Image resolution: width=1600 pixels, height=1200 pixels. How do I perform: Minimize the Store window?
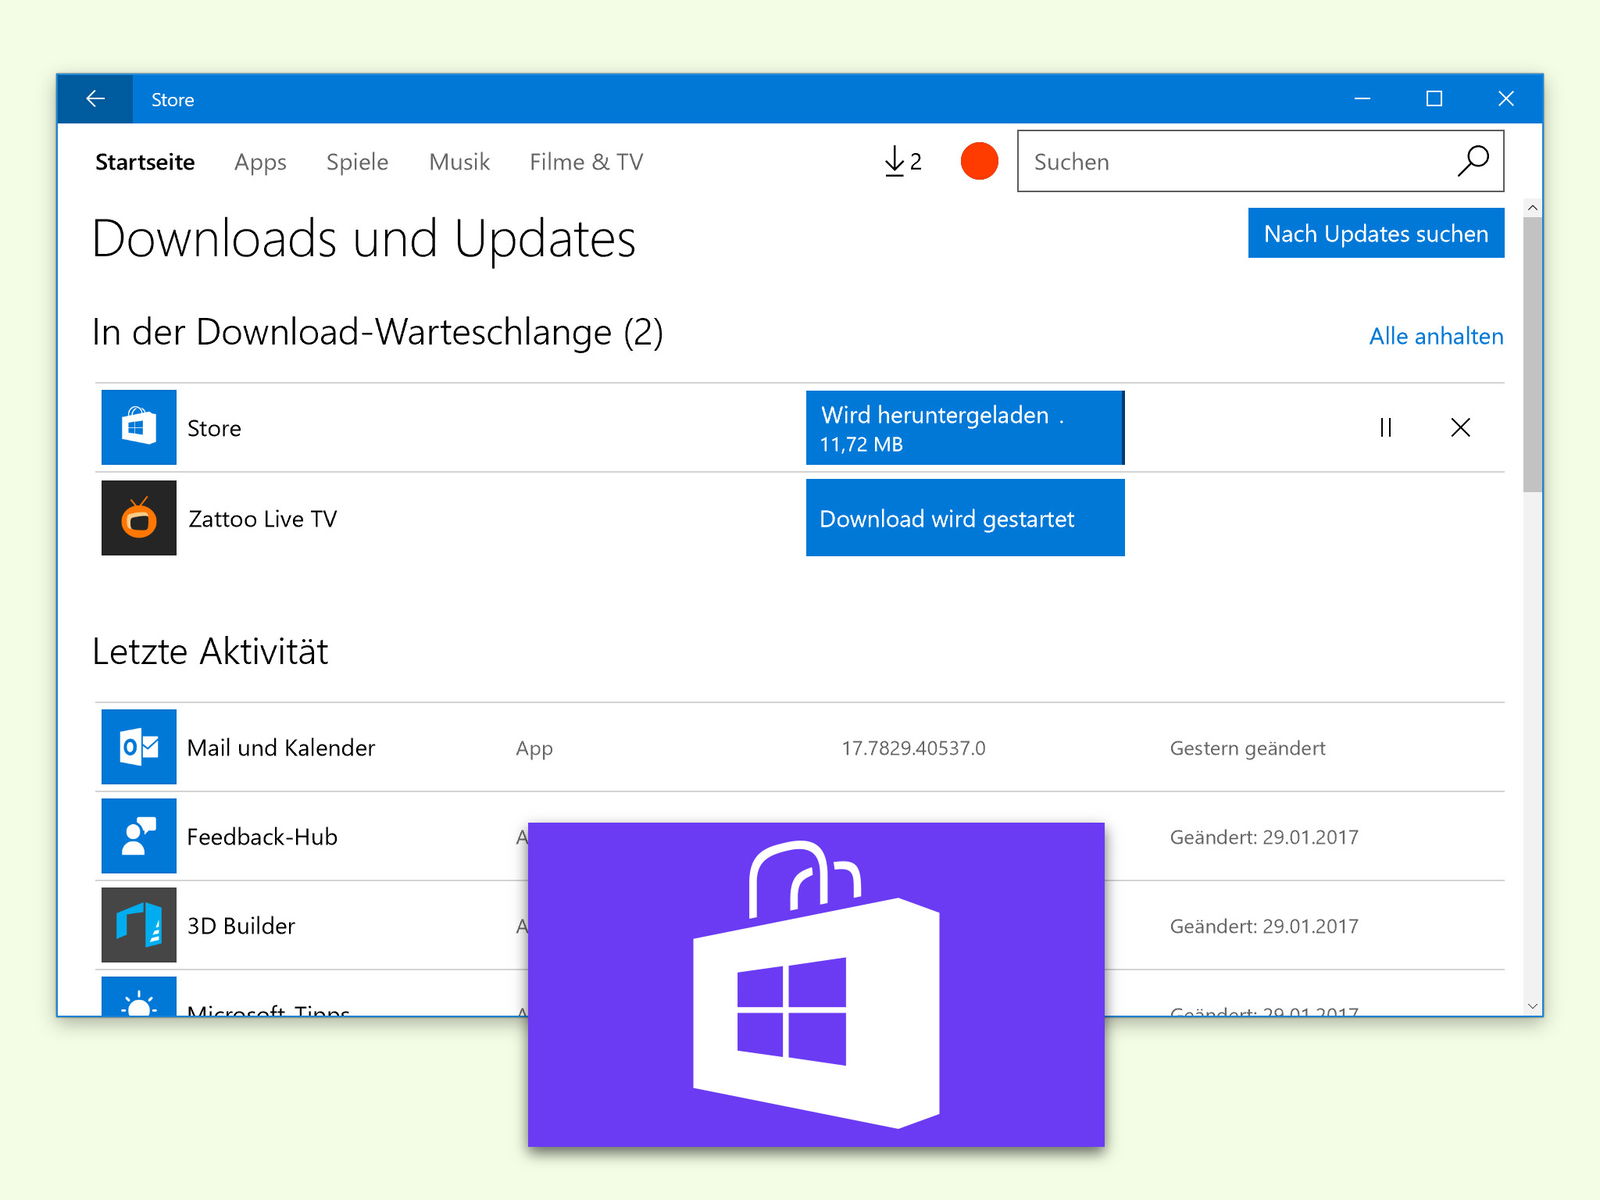(1362, 99)
